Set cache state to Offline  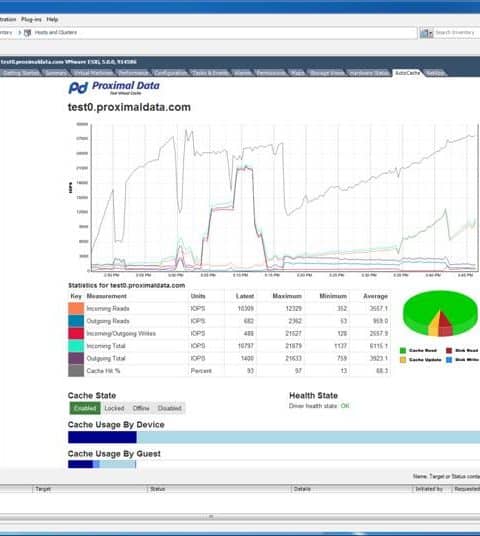pyautogui.click(x=141, y=408)
